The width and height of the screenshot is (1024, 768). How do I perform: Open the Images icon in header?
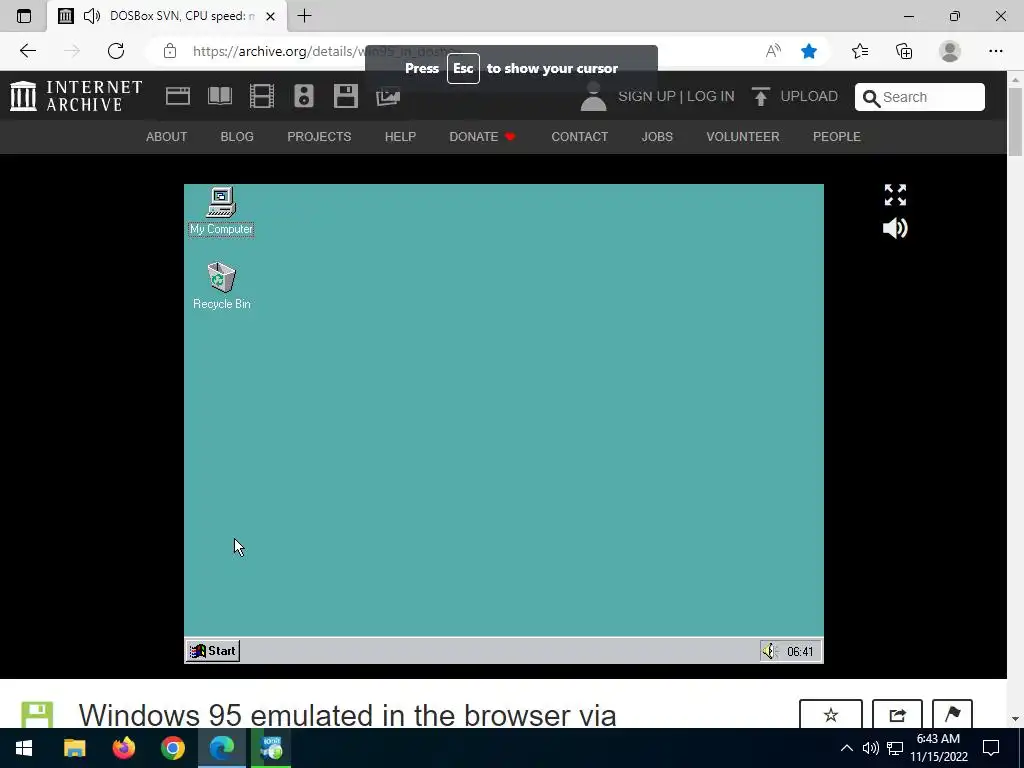(x=388, y=97)
